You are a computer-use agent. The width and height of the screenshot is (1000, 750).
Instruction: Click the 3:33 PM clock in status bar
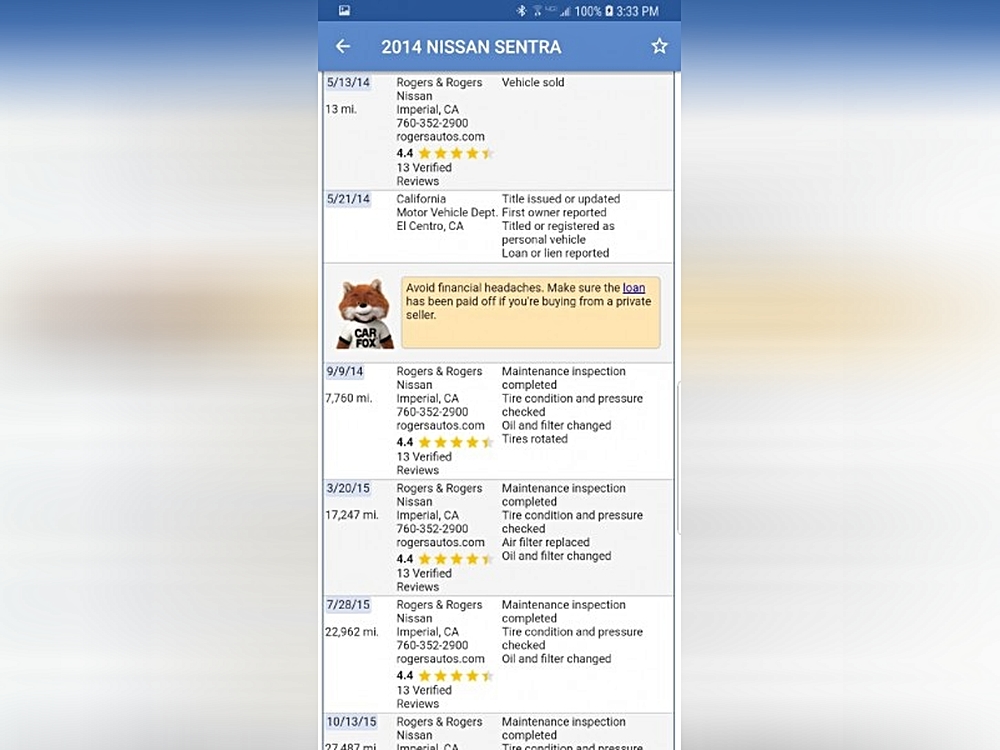pos(638,11)
